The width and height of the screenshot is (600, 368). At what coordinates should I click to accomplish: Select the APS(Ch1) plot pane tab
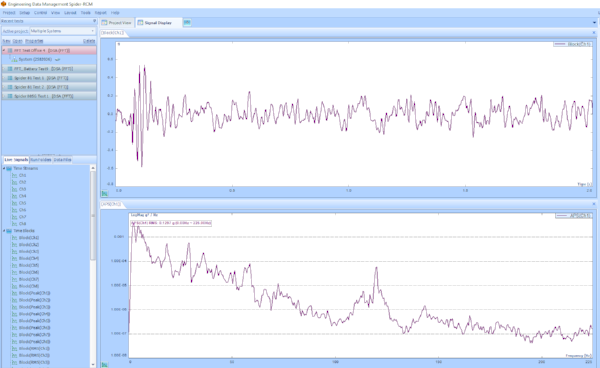111,204
